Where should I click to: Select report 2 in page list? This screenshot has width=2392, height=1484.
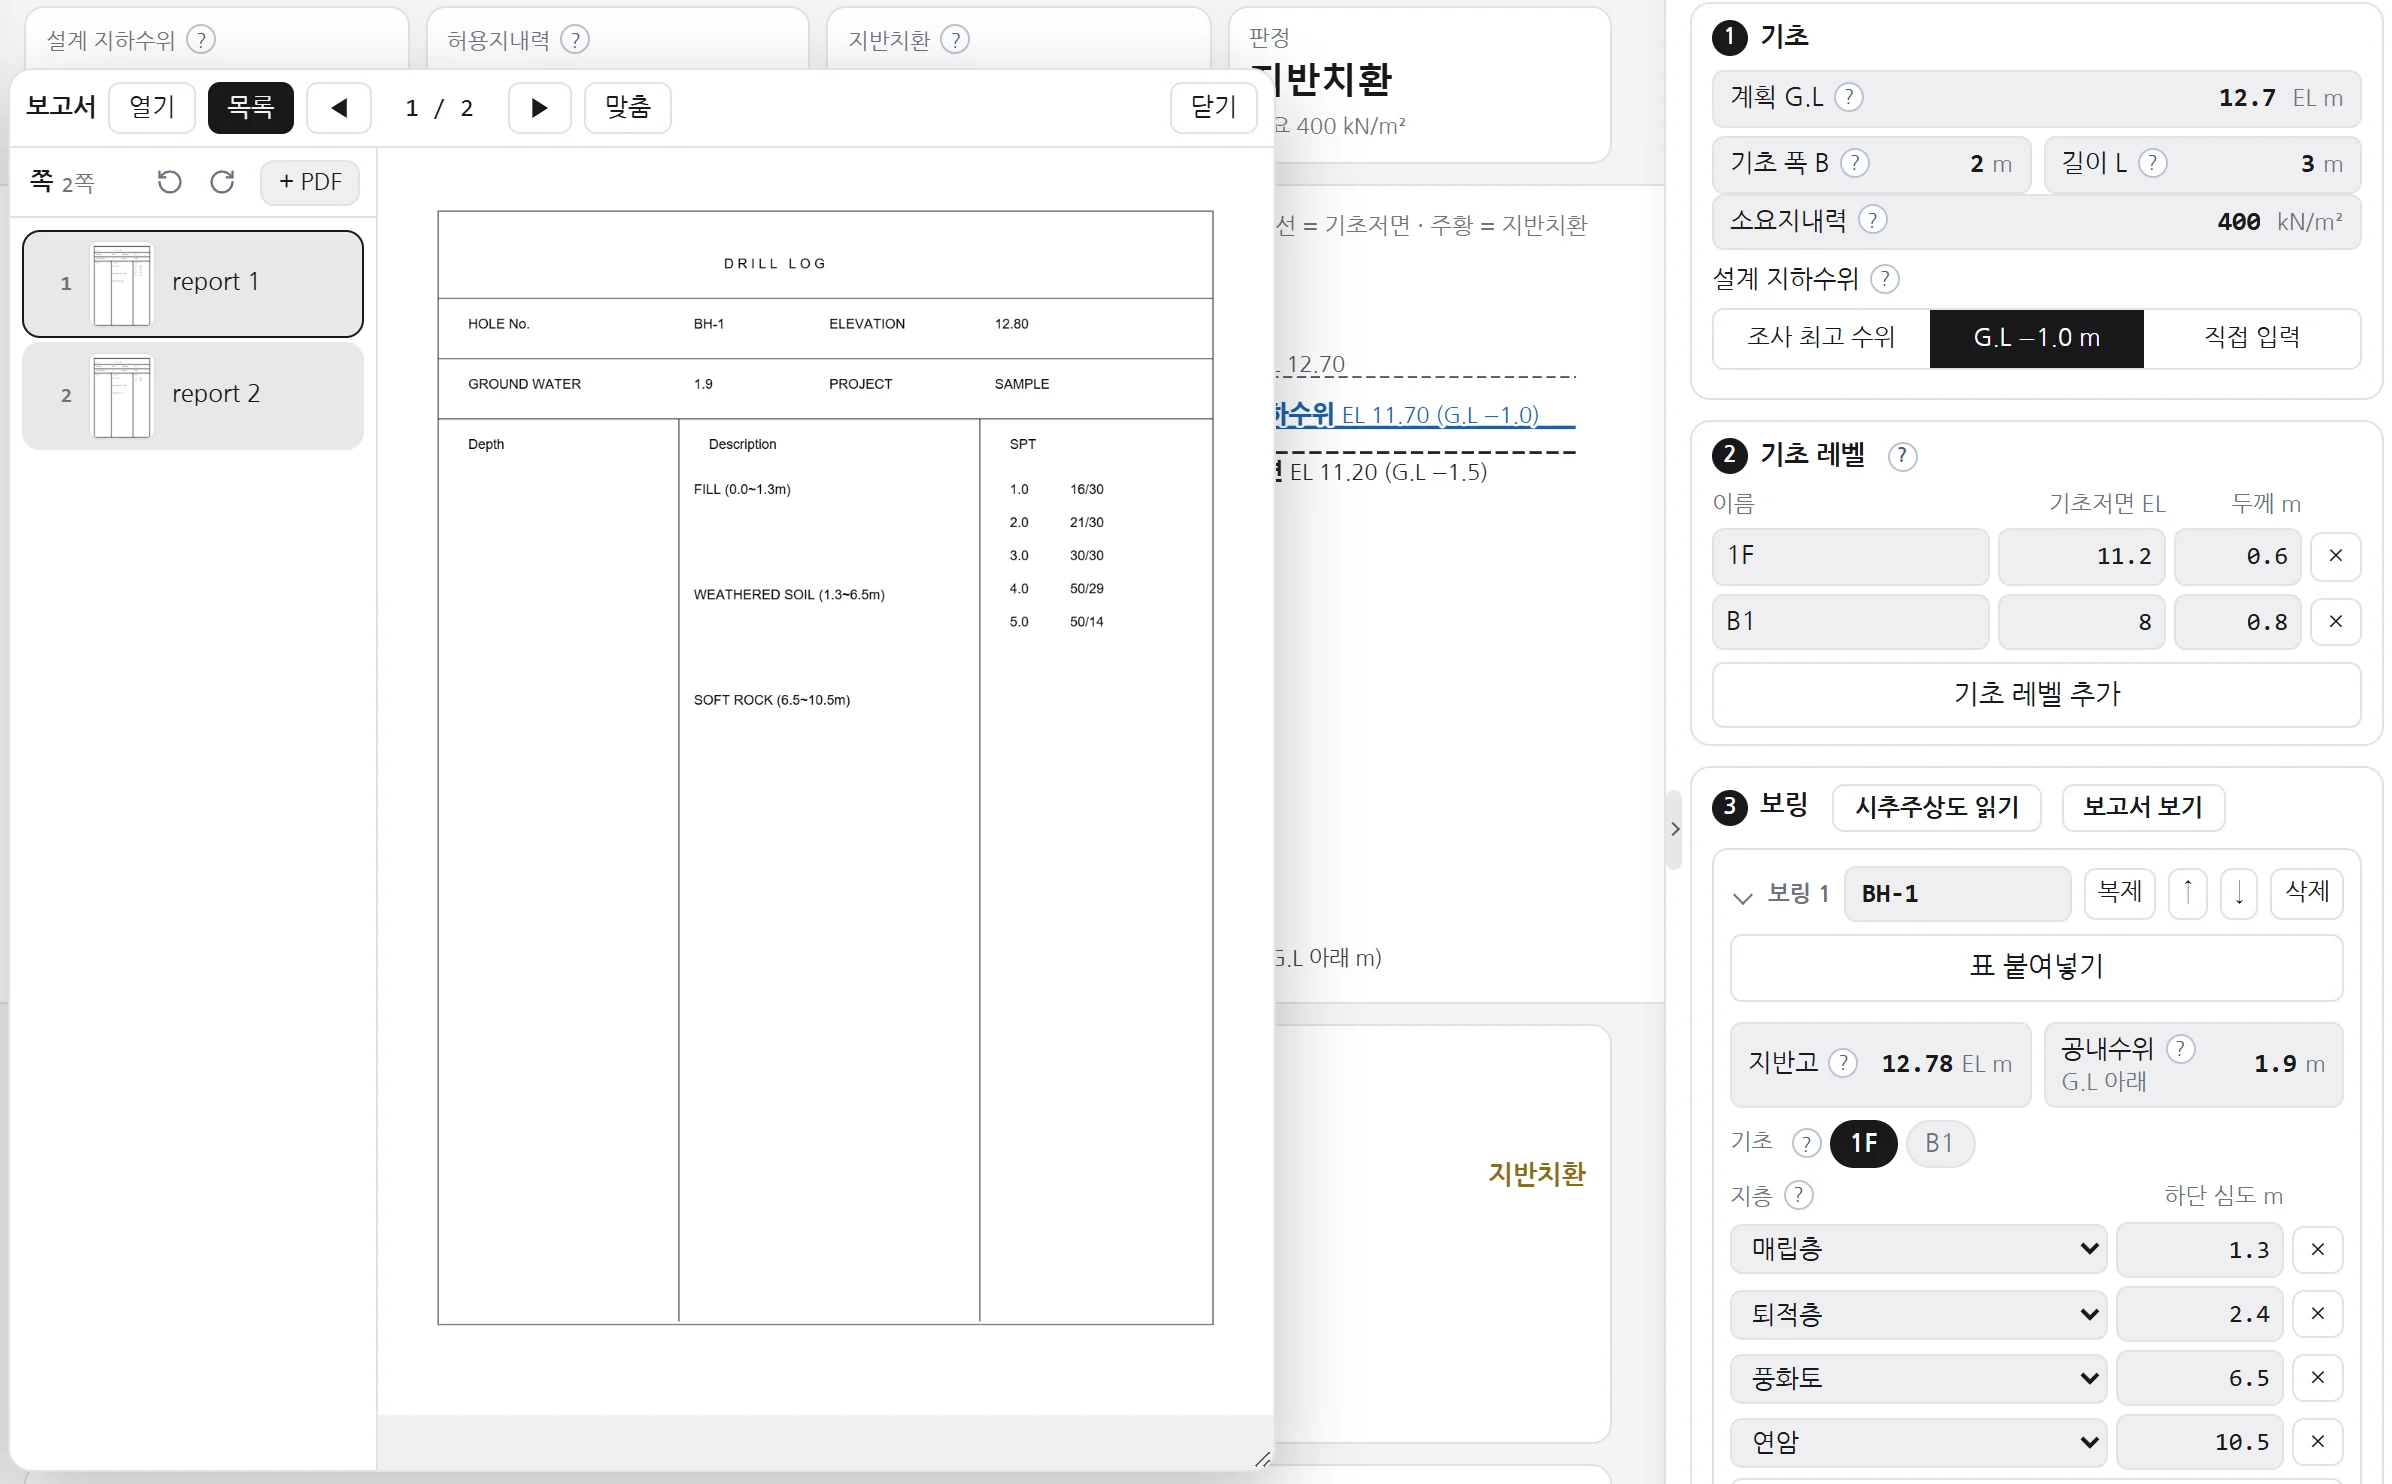193,396
